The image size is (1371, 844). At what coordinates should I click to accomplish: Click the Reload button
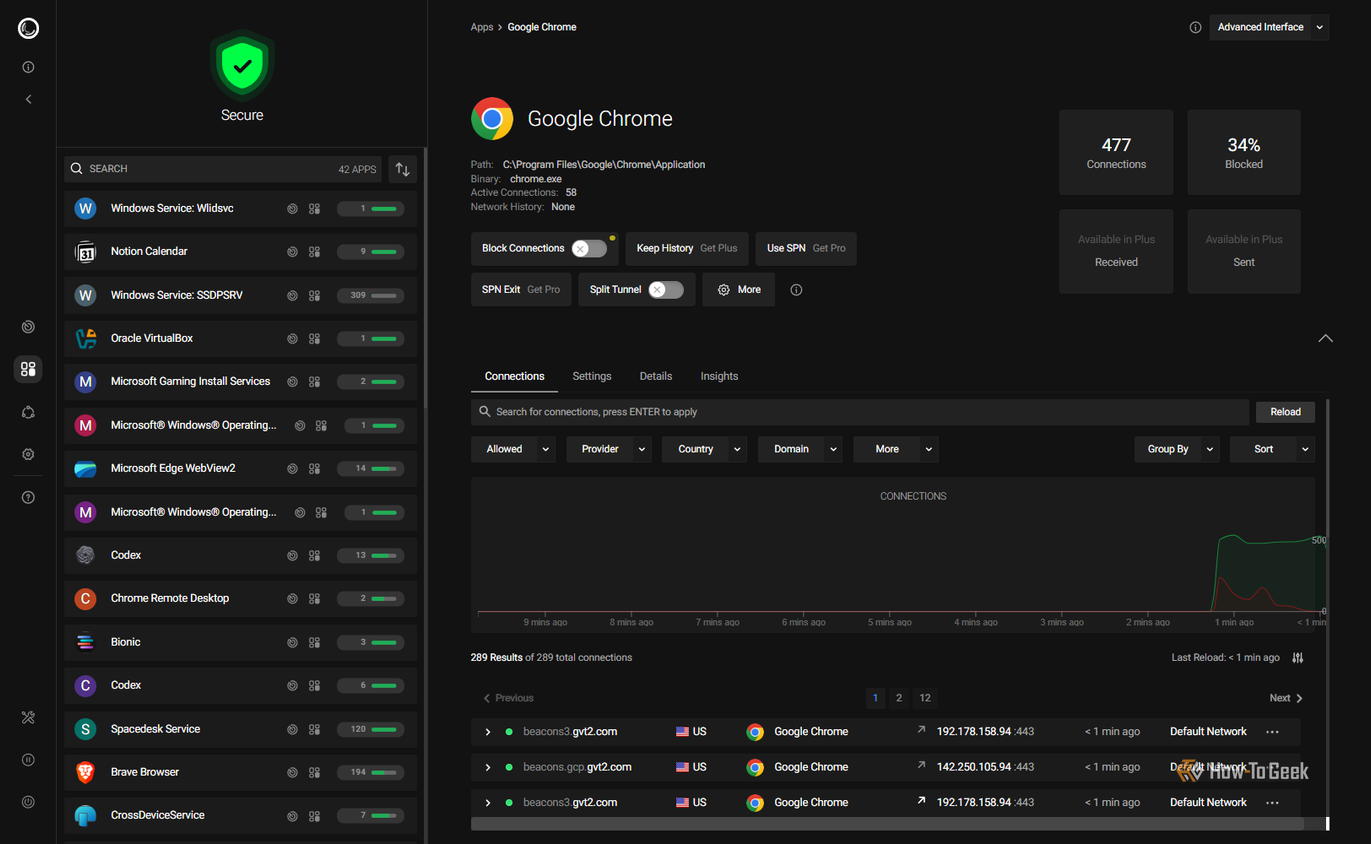(1286, 412)
